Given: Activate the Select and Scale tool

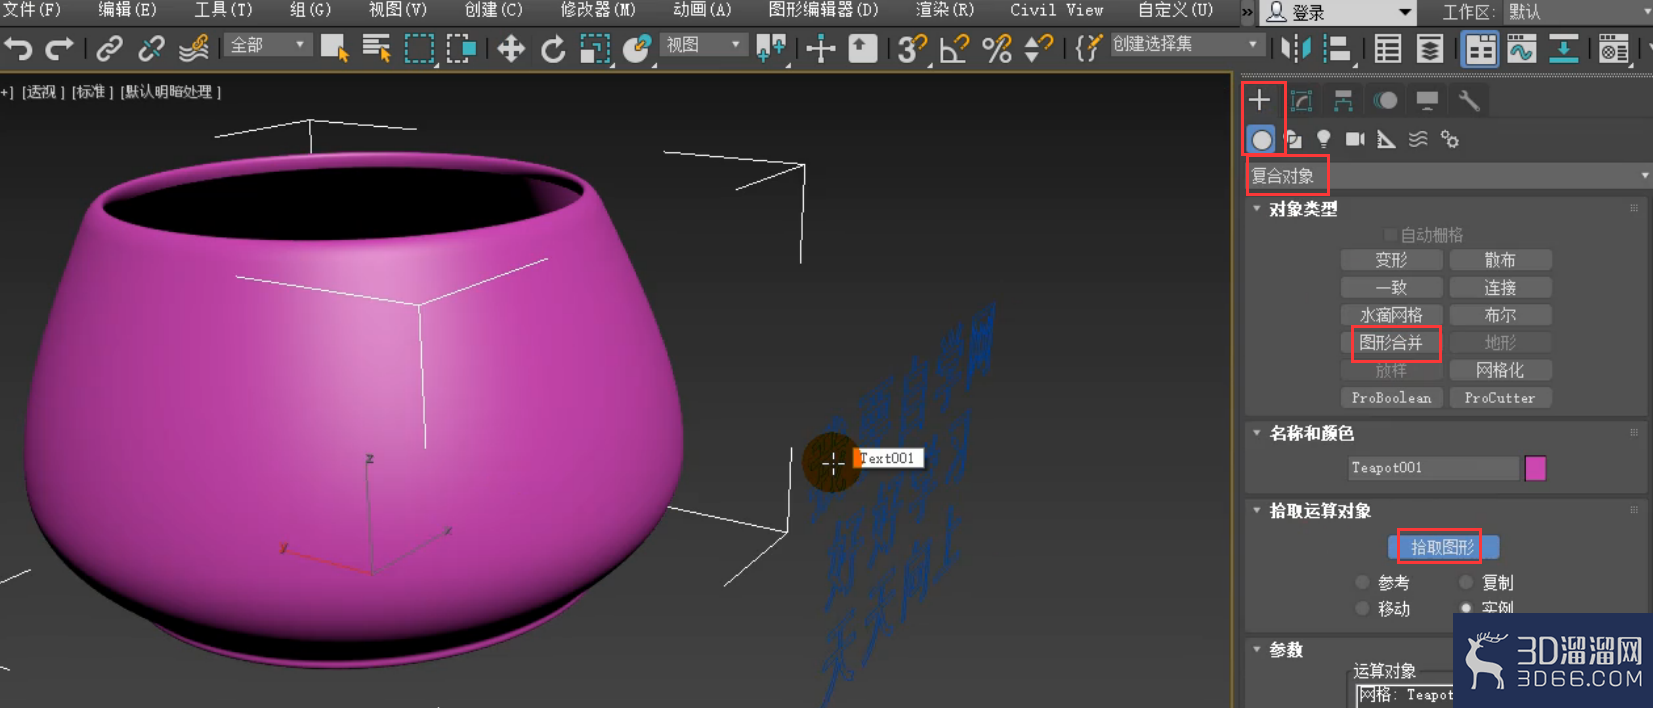Looking at the screenshot, I should point(595,47).
